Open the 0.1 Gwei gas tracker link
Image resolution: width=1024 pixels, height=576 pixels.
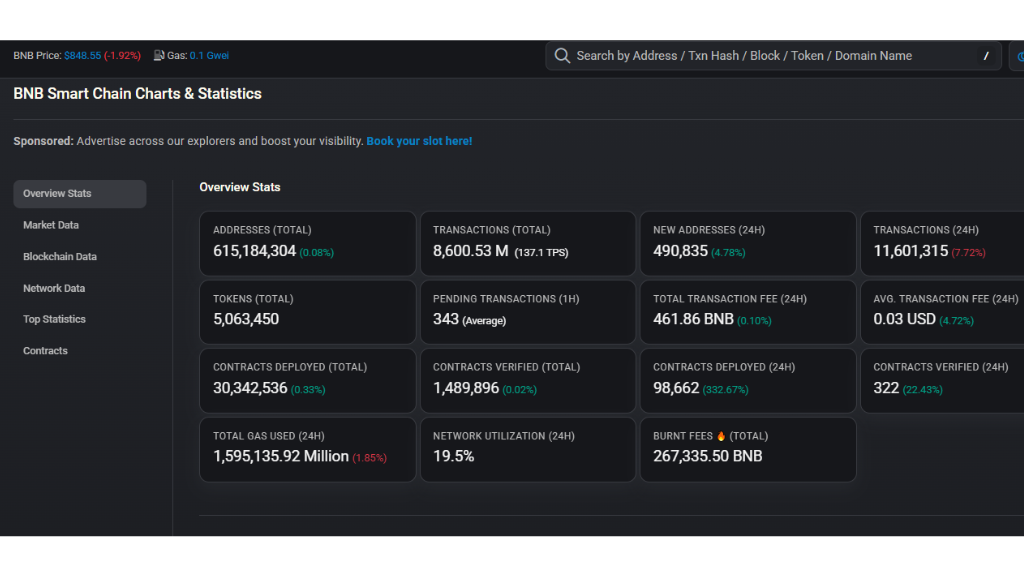click(209, 56)
